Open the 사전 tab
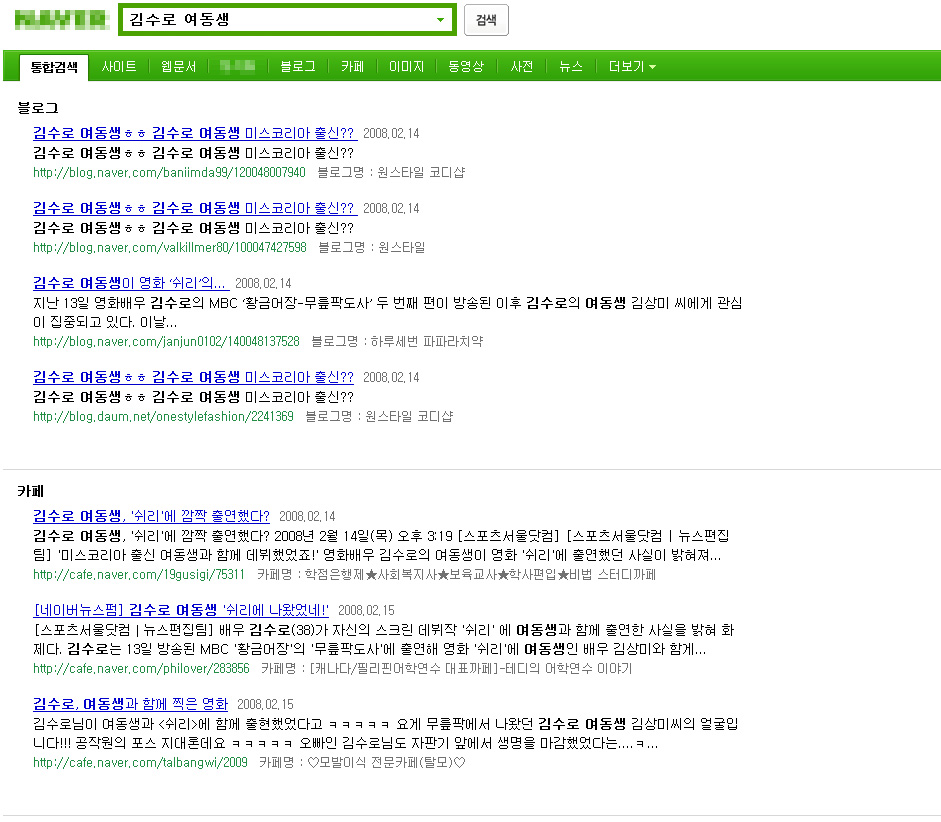The width and height of the screenshot is (941, 822). pyautogui.click(x=522, y=67)
